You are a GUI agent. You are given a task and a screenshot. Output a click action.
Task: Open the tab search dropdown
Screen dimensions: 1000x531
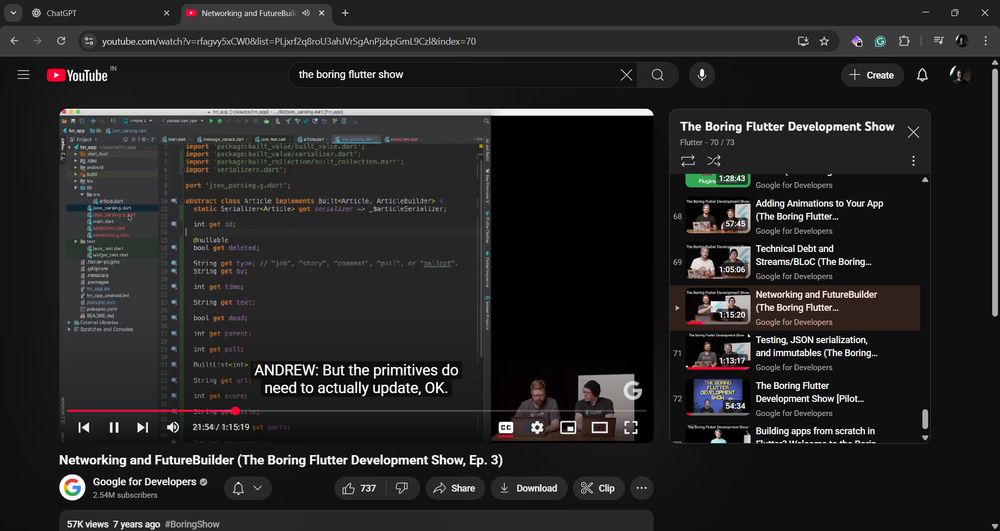click(13, 13)
